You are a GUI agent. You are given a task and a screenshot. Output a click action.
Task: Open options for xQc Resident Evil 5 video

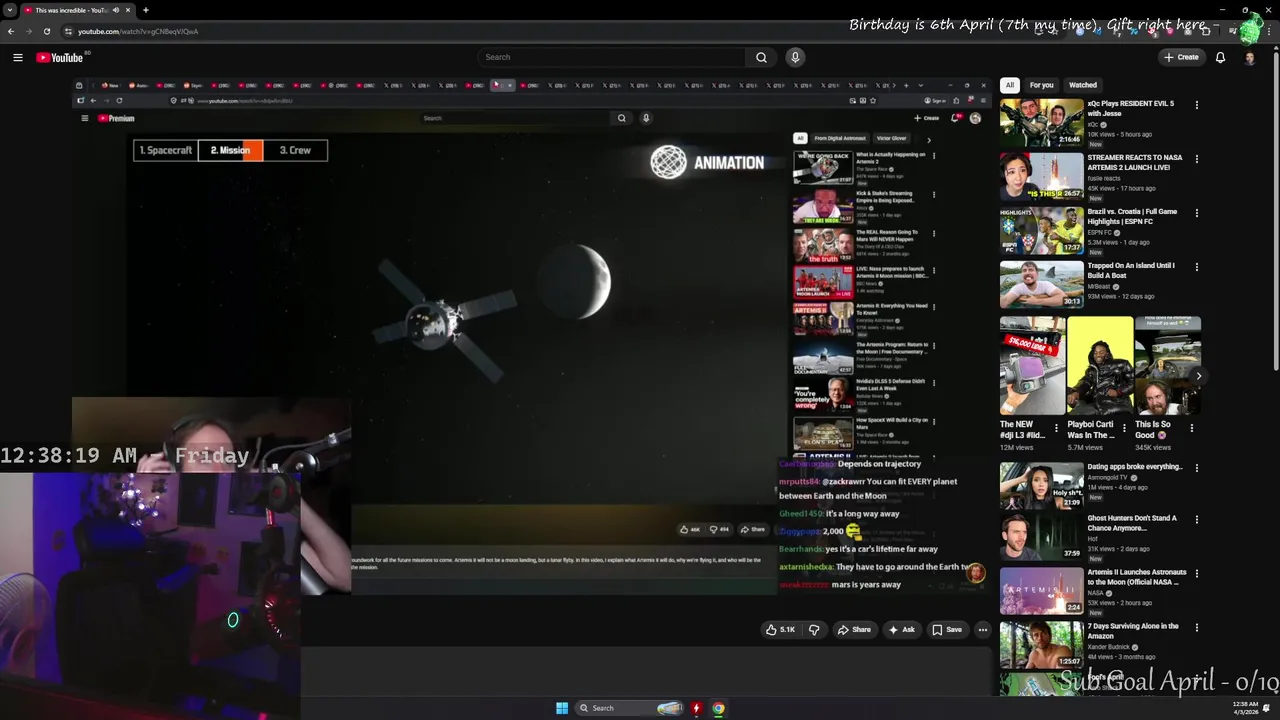pyautogui.click(x=1196, y=105)
